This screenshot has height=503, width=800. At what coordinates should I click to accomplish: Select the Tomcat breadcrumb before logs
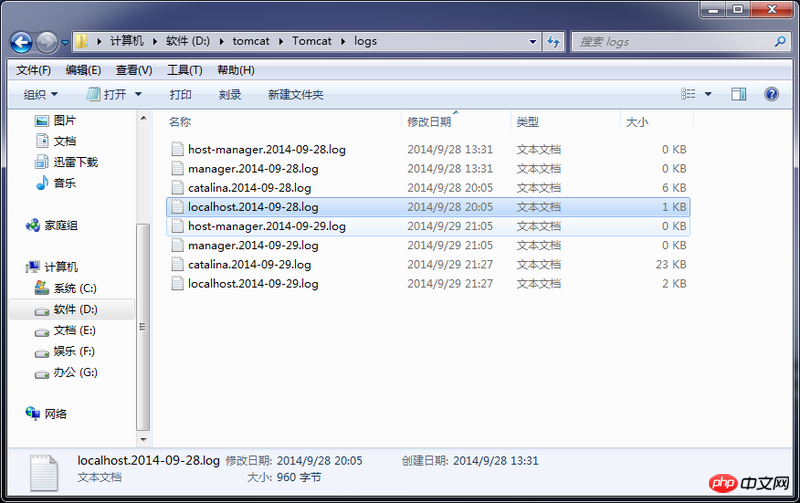pos(312,41)
